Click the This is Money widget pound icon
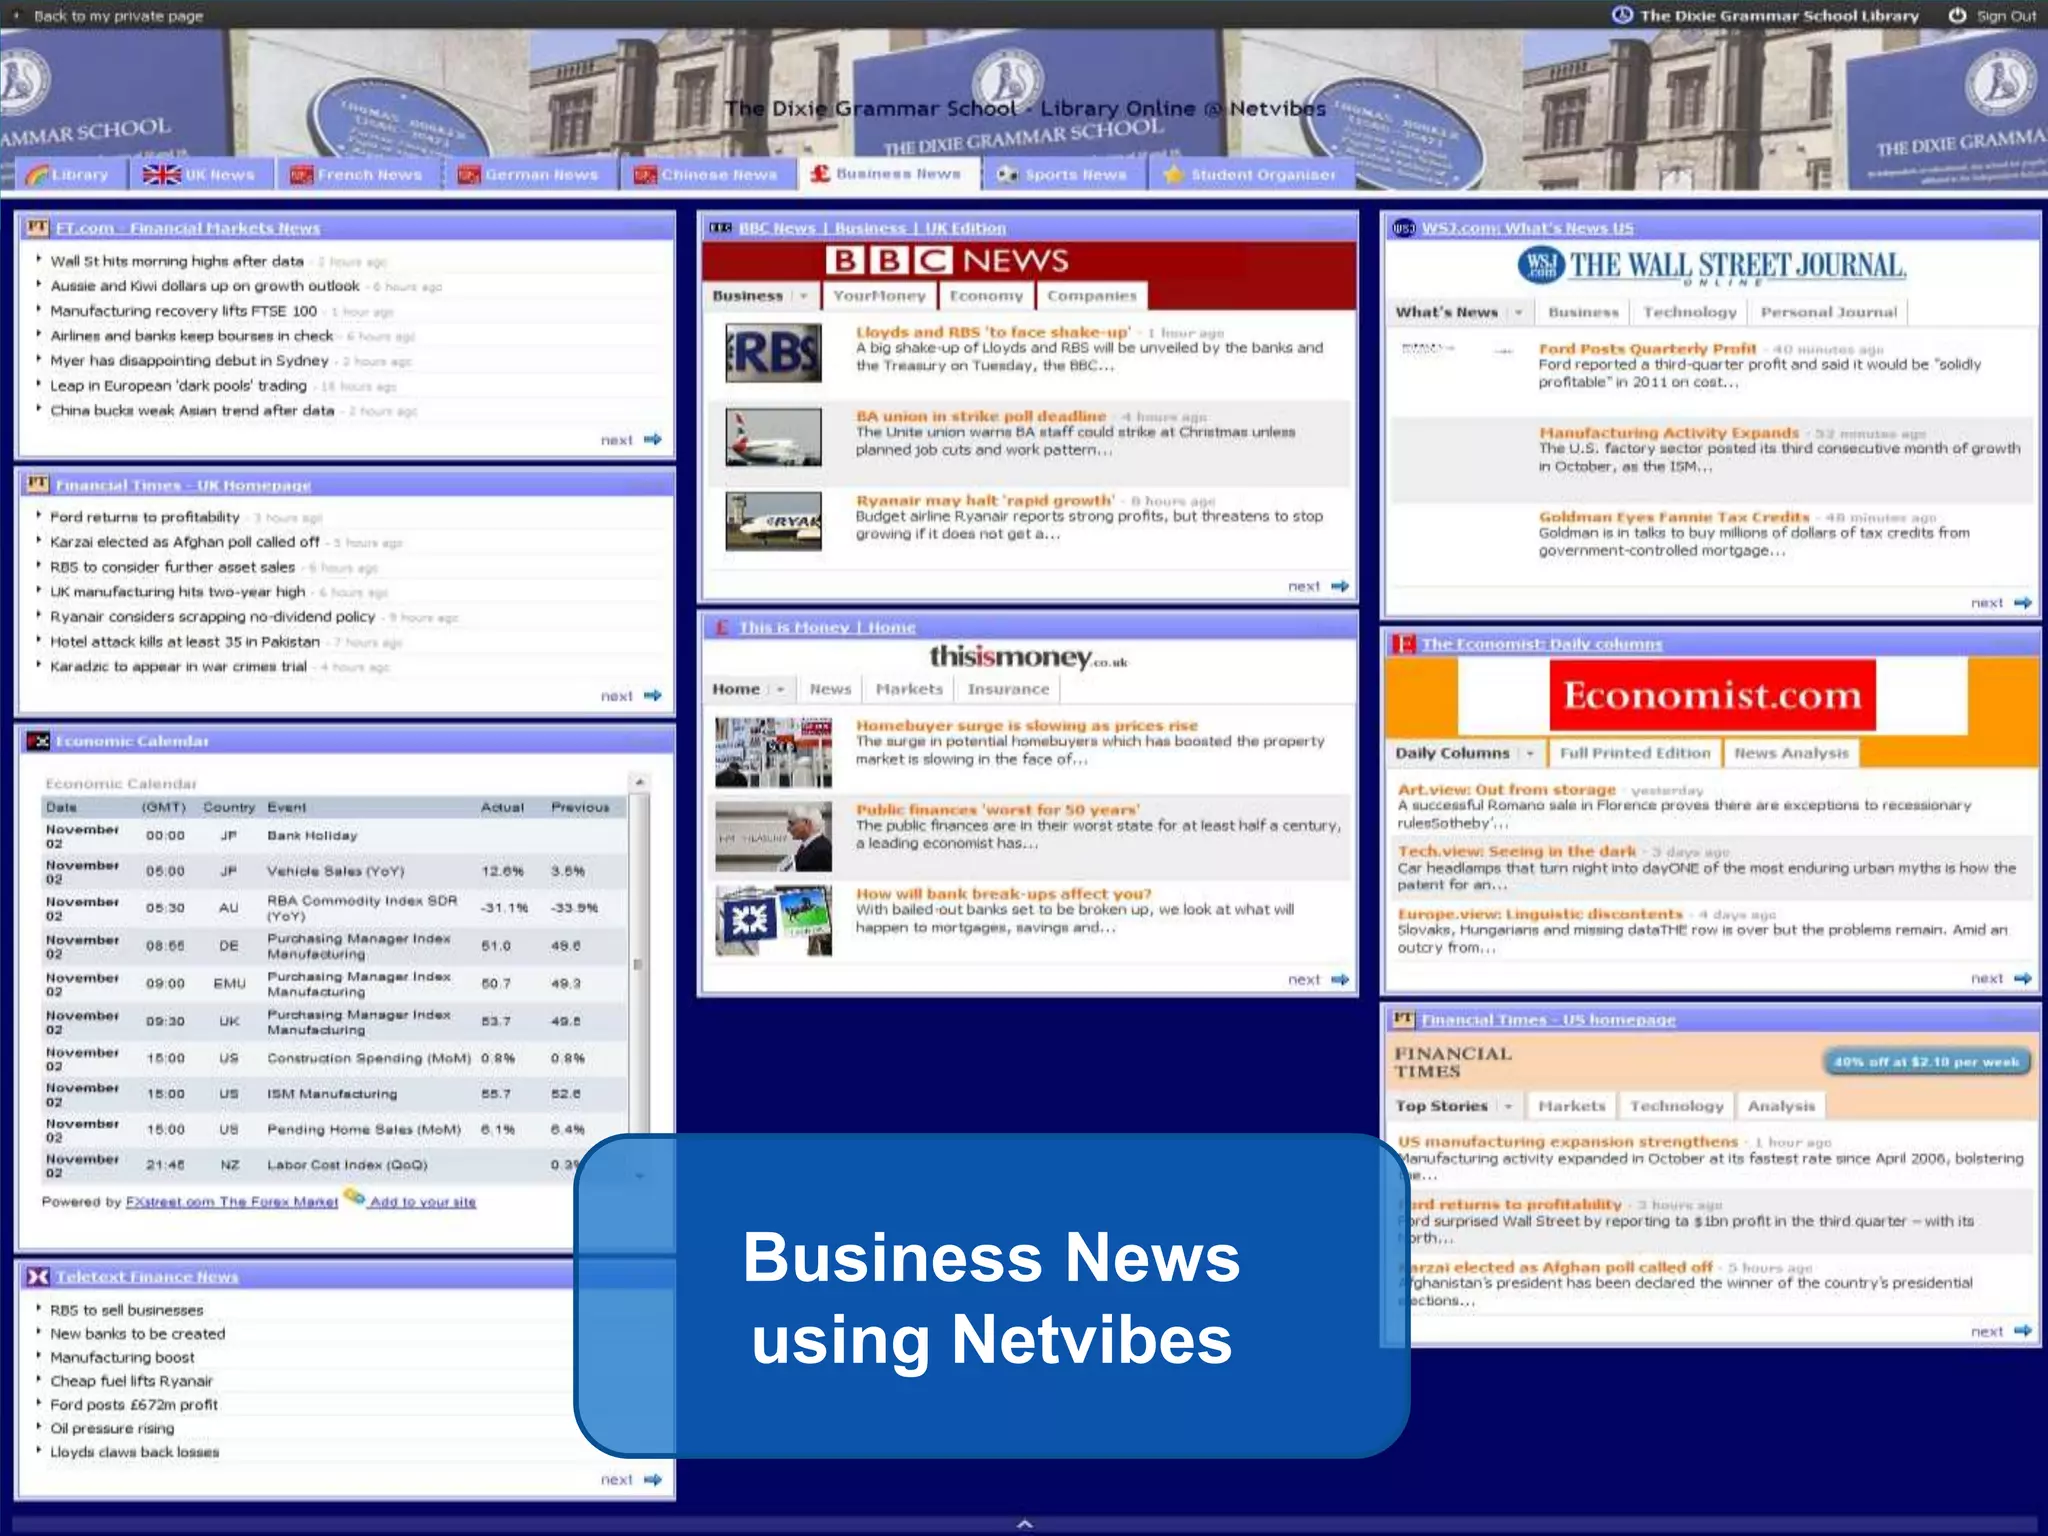Image resolution: width=2048 pixels, height=1536 pixels. click(720, 627)
